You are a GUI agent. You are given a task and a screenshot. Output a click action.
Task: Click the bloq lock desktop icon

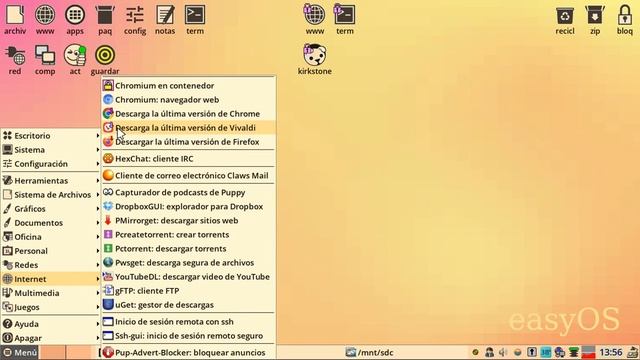tap(625, 20)
